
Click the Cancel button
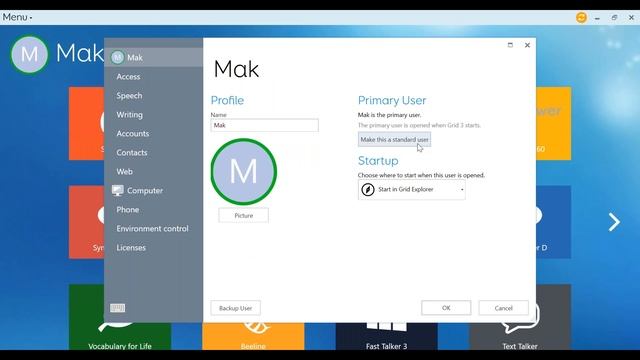503,308
